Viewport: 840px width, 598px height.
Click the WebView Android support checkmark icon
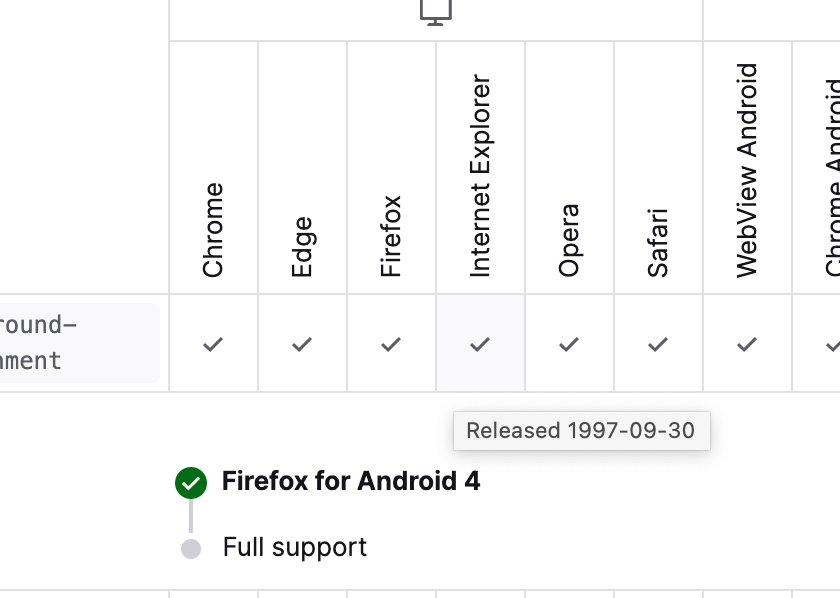[x=747, y=344]
